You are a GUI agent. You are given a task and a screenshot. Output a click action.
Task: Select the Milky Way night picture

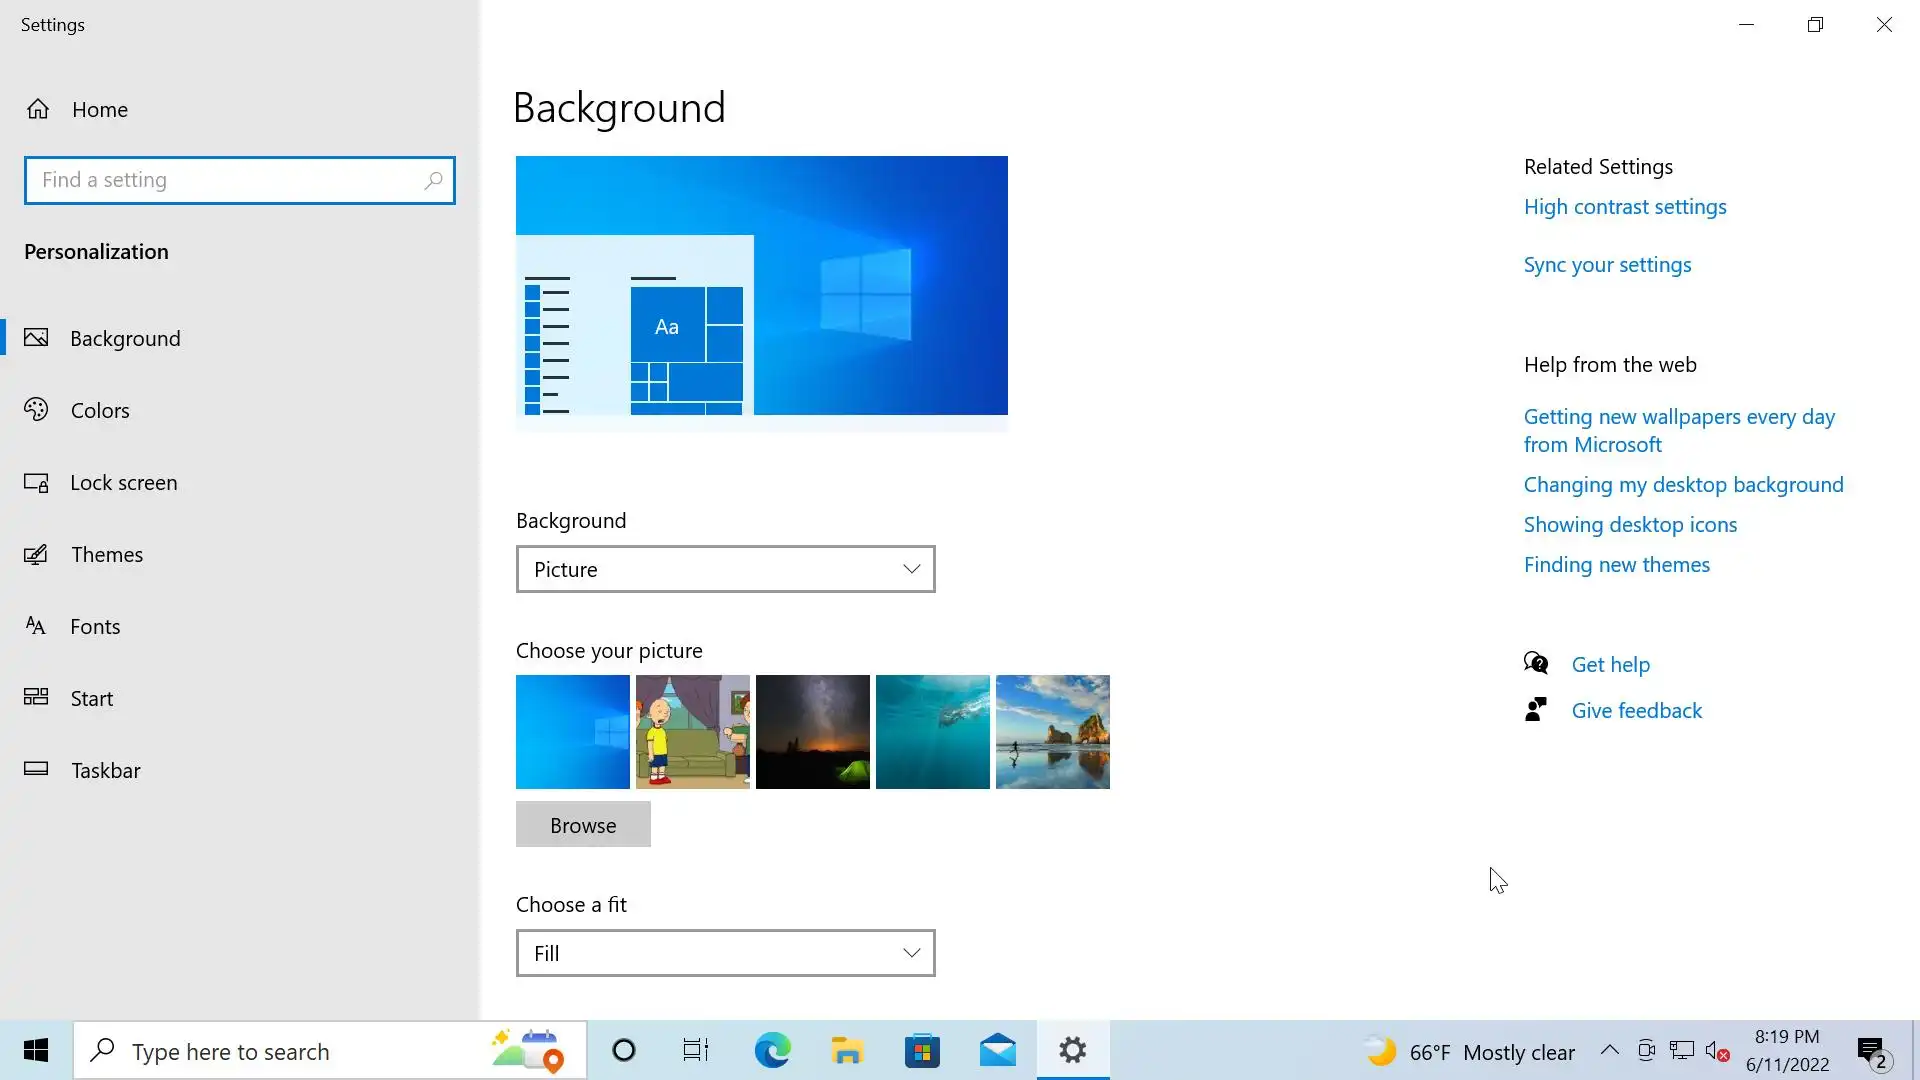[812, 732]
